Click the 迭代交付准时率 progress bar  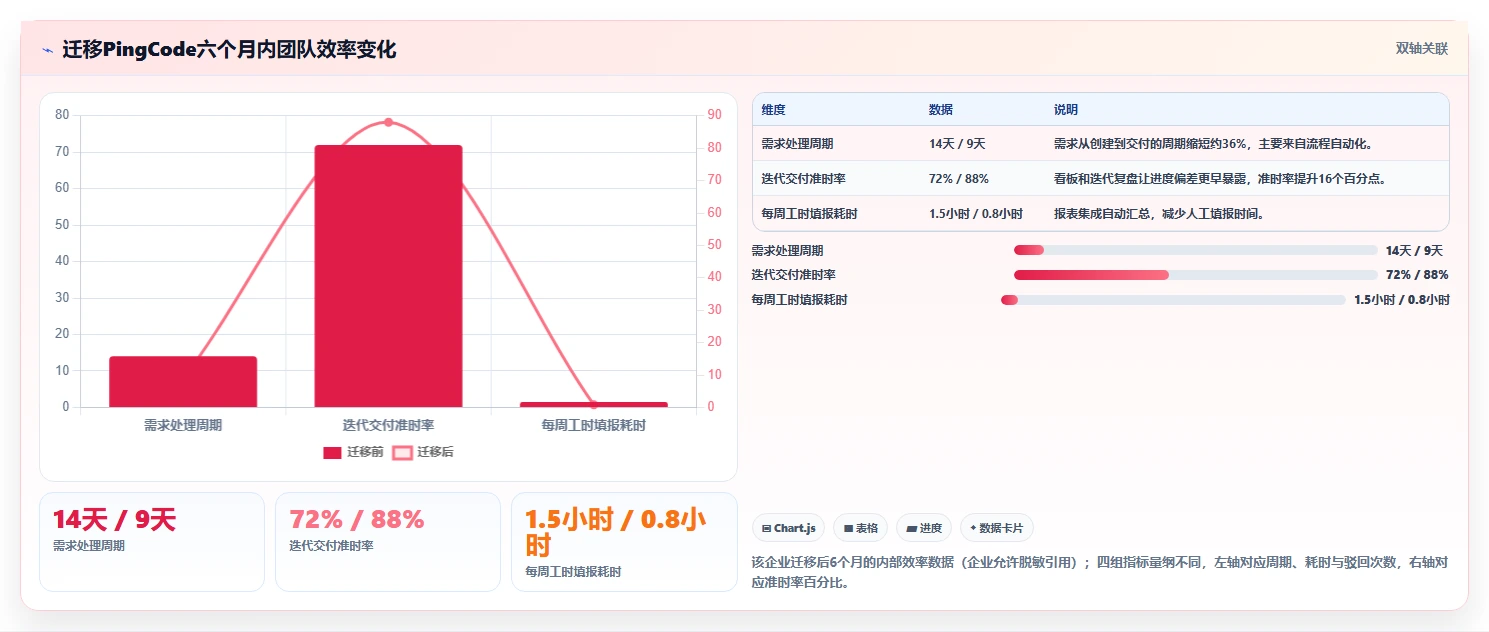[x=1196, y=275]
